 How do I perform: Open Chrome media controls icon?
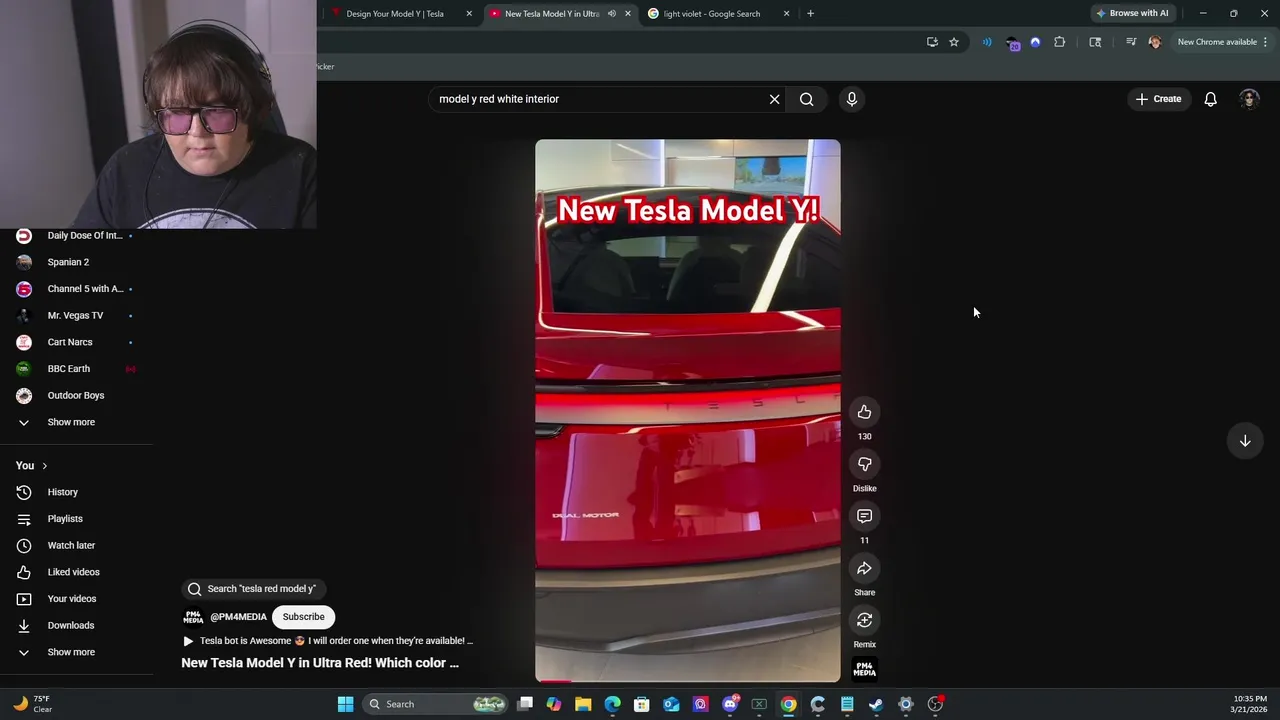(1131, 42)
